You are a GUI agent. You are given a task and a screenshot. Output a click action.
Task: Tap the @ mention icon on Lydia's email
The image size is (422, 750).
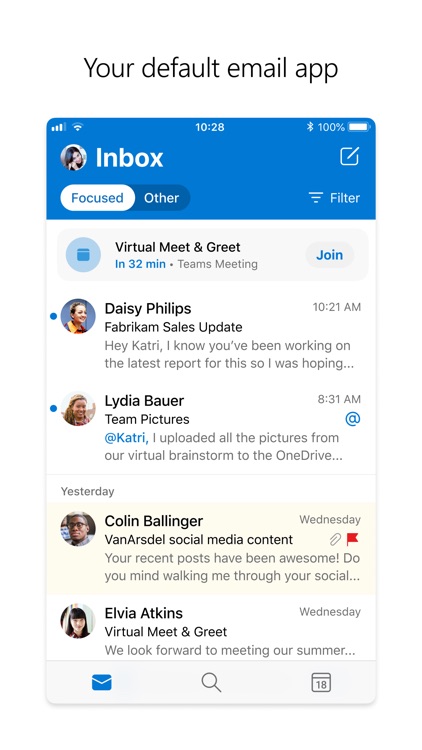pyautogui.click(x=353, y=419)
